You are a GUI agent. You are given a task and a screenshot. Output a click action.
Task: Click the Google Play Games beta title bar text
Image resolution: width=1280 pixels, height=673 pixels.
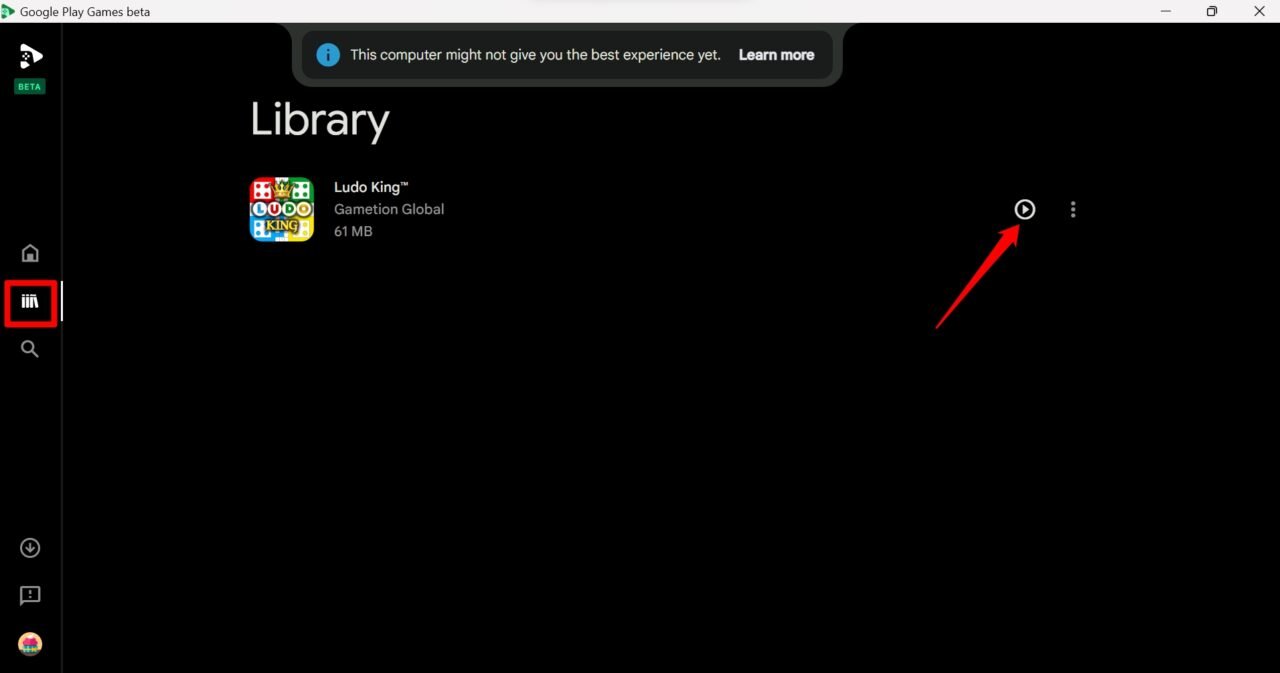point(84,11)
